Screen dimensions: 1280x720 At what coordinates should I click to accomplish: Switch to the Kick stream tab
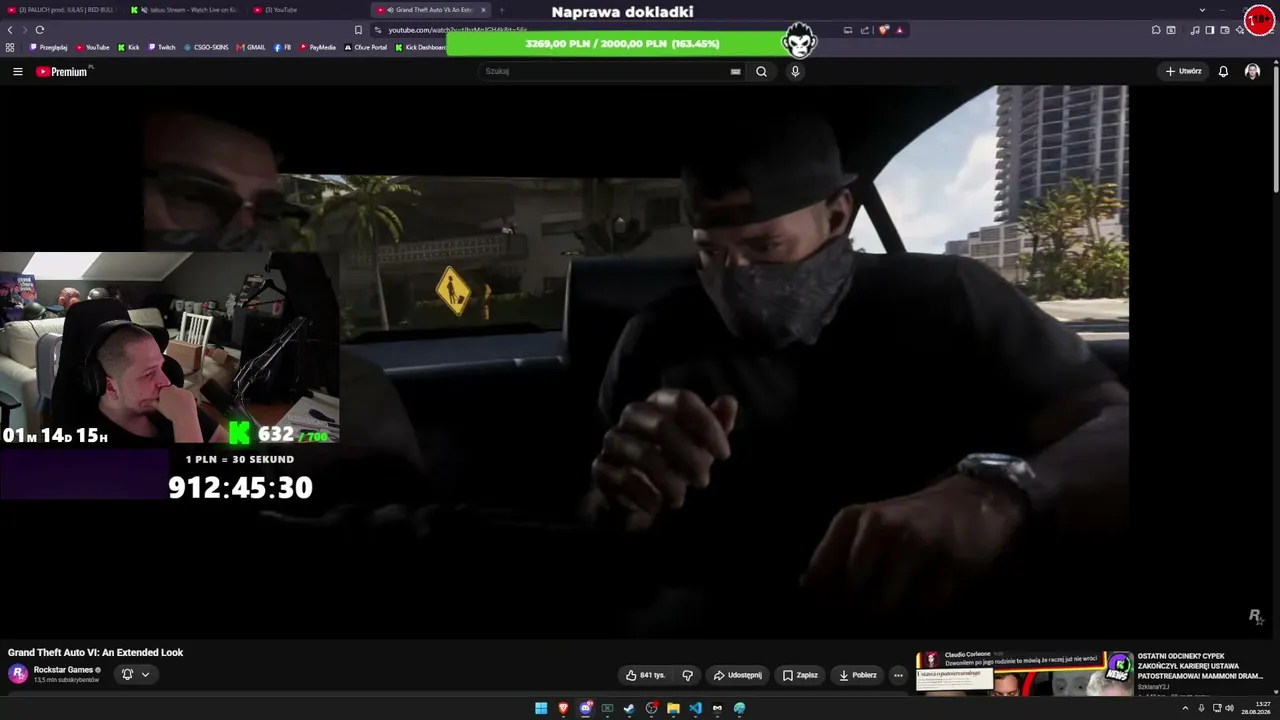184,10
